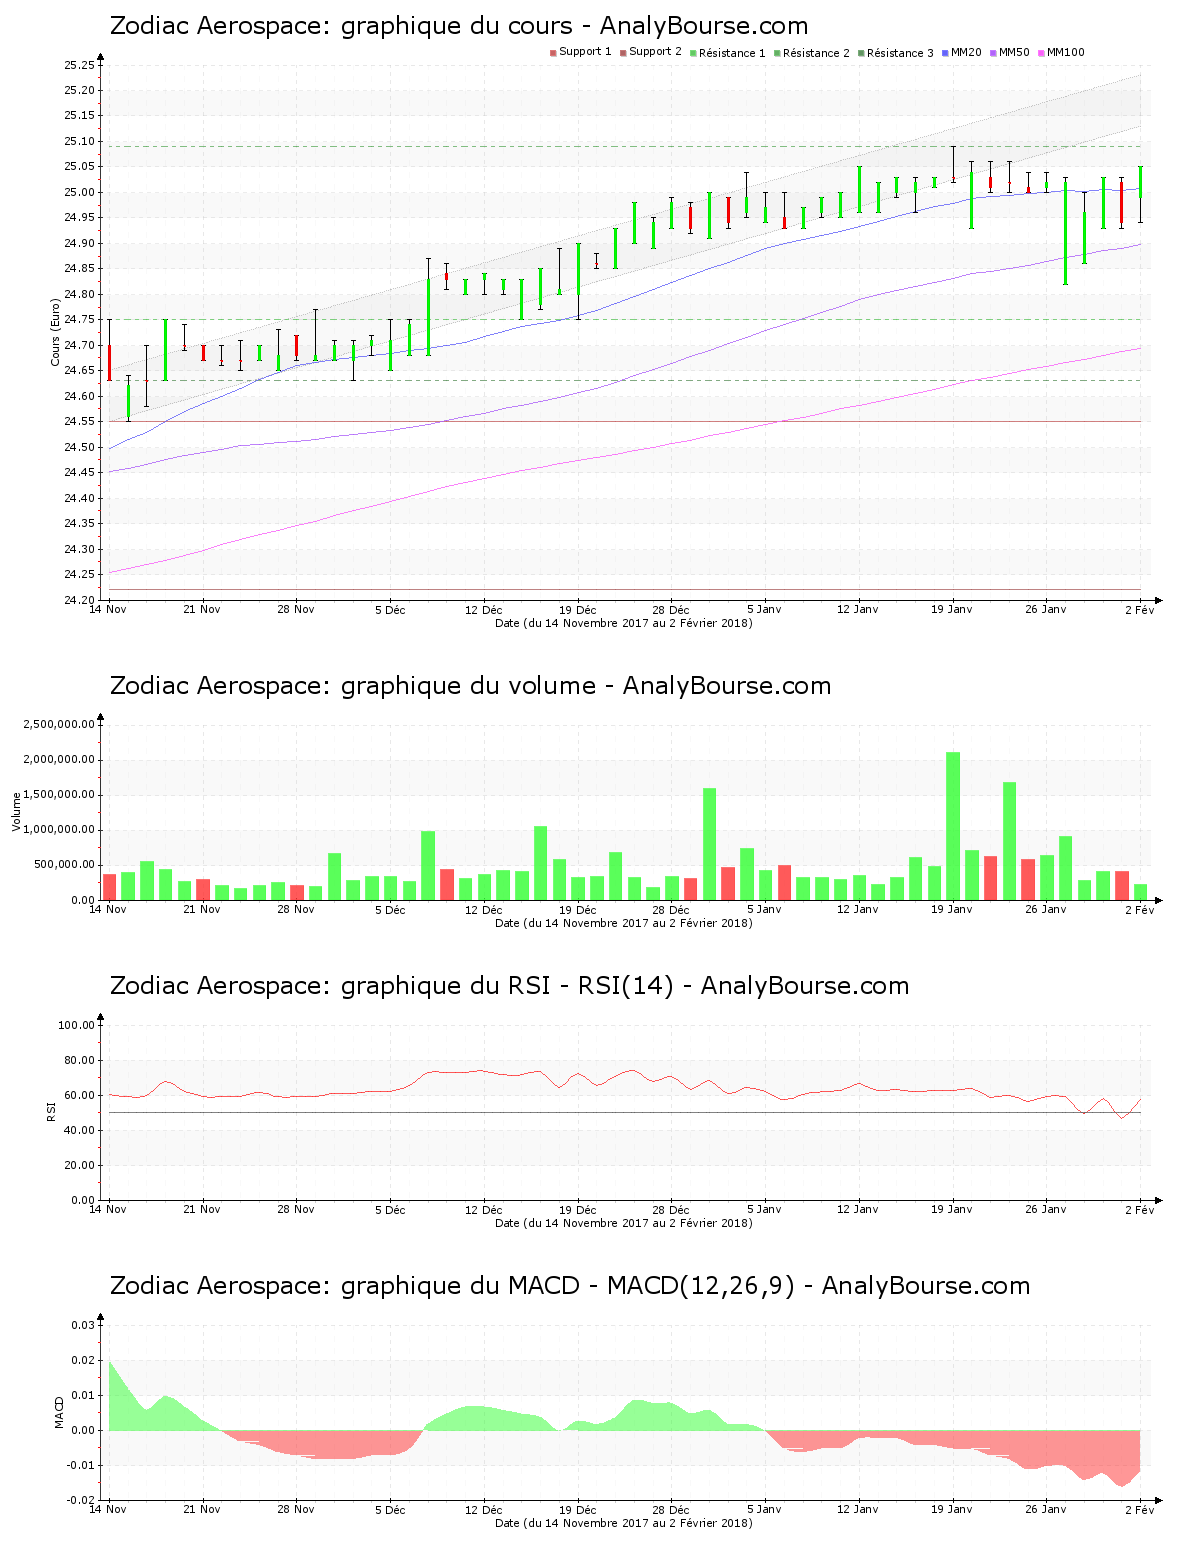Select the 'Résistance 2' legend label
The width and height of the screenshot is (1200, 1550).
816,52
